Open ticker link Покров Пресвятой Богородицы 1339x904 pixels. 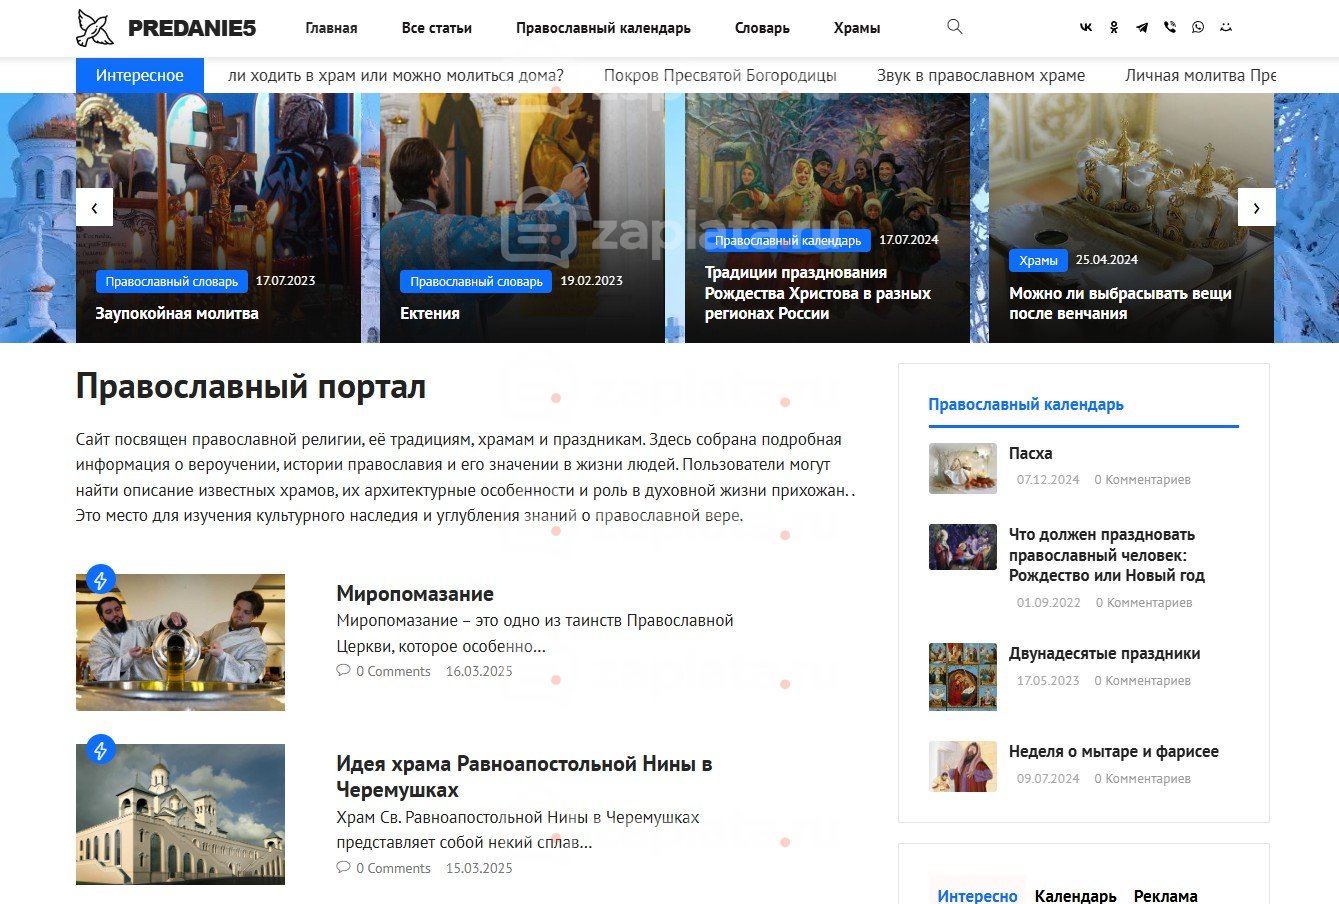720,75
